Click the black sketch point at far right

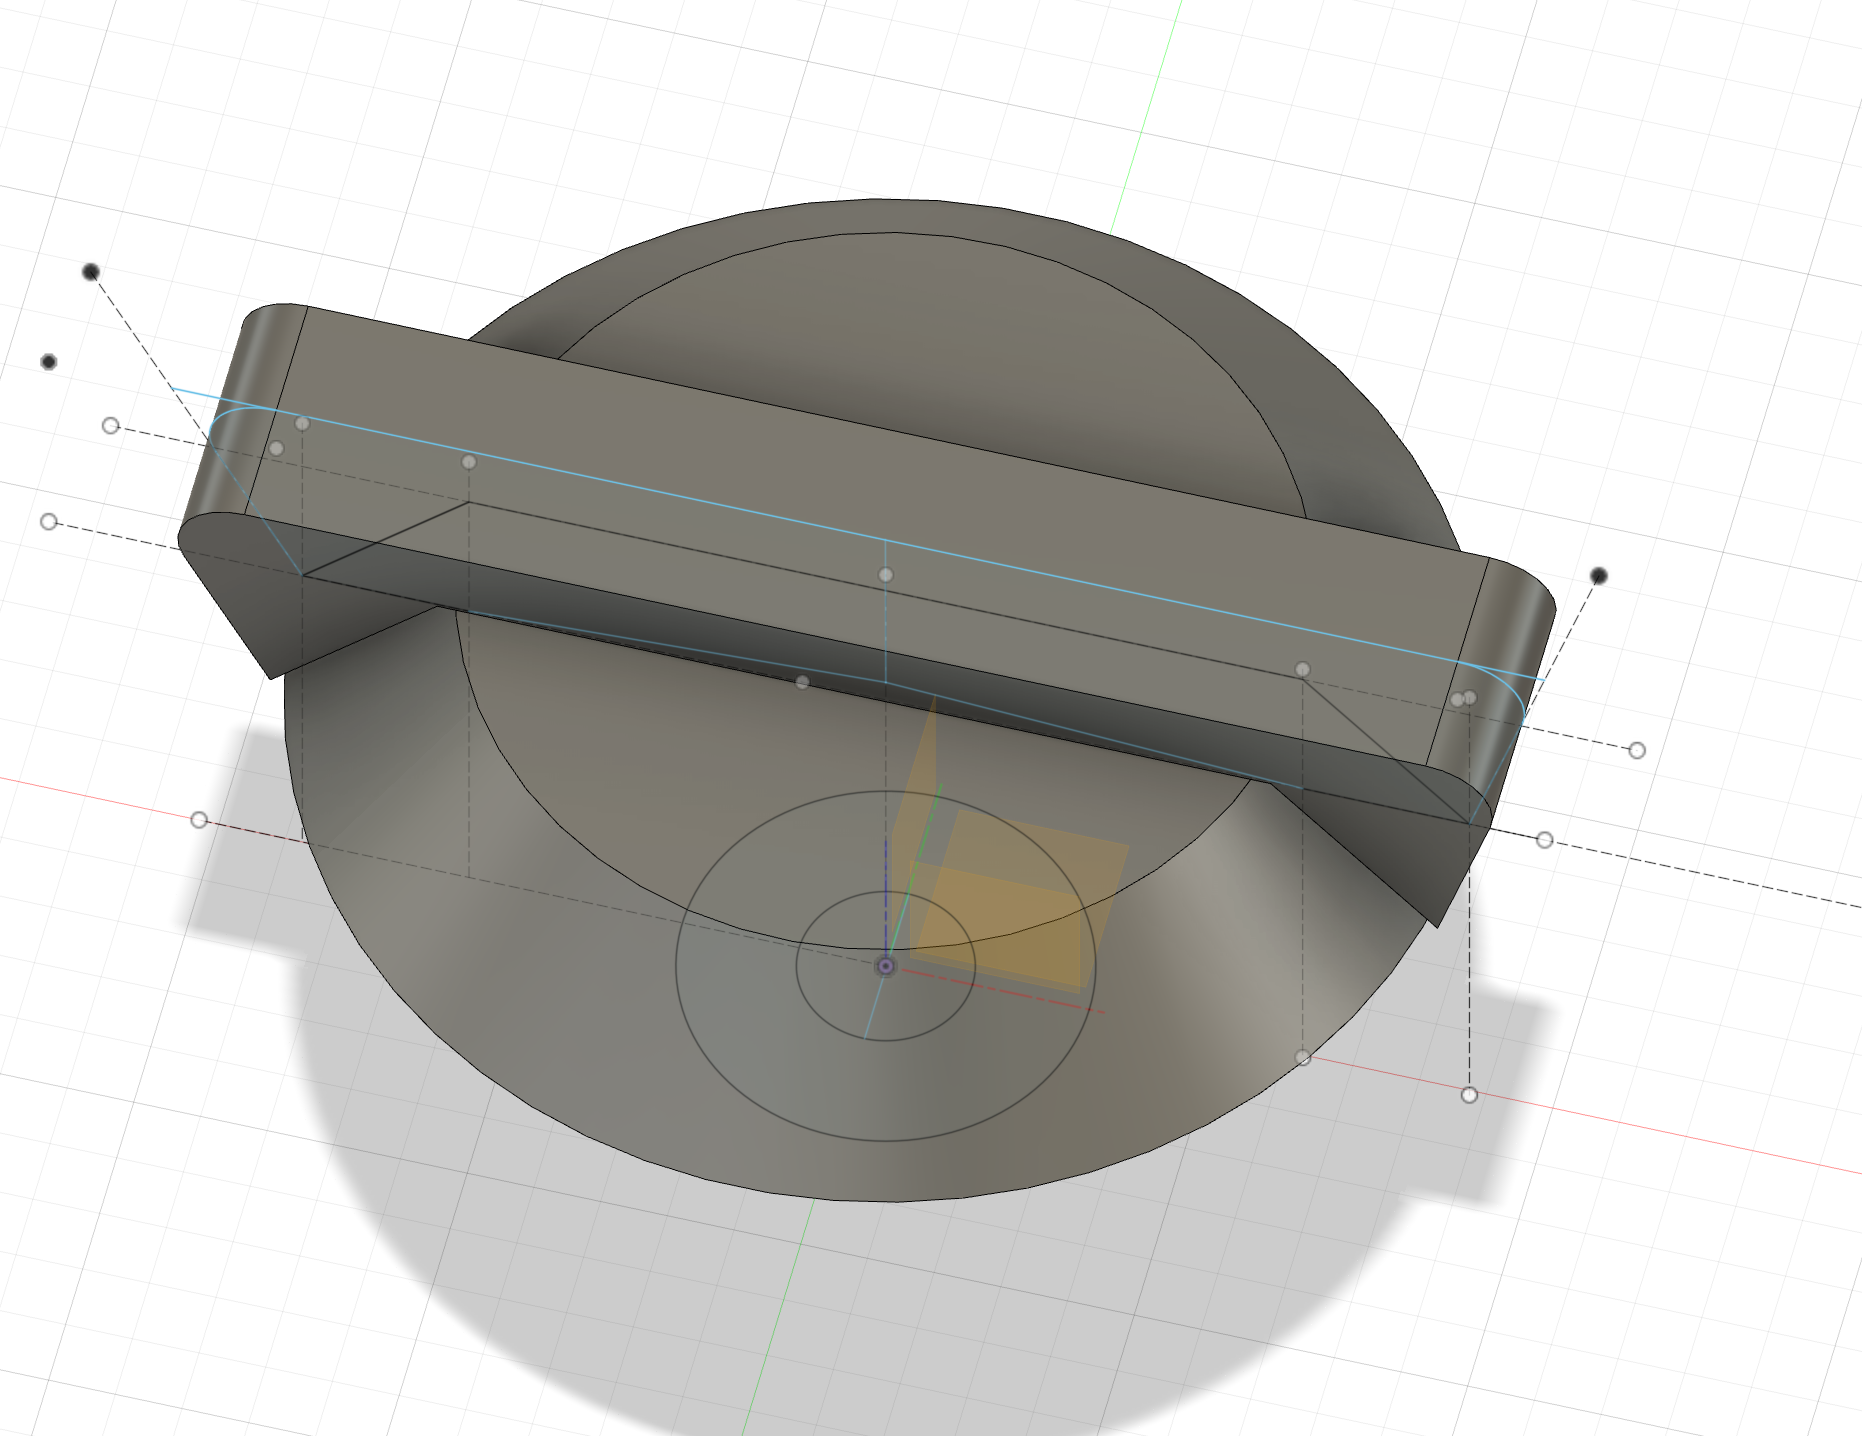click(x=1598, y=576)
